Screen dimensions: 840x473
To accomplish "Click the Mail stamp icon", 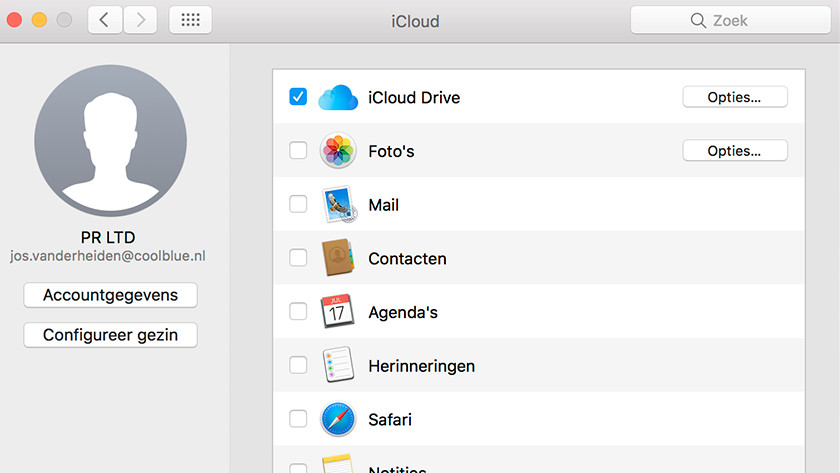I will (339, 204).
